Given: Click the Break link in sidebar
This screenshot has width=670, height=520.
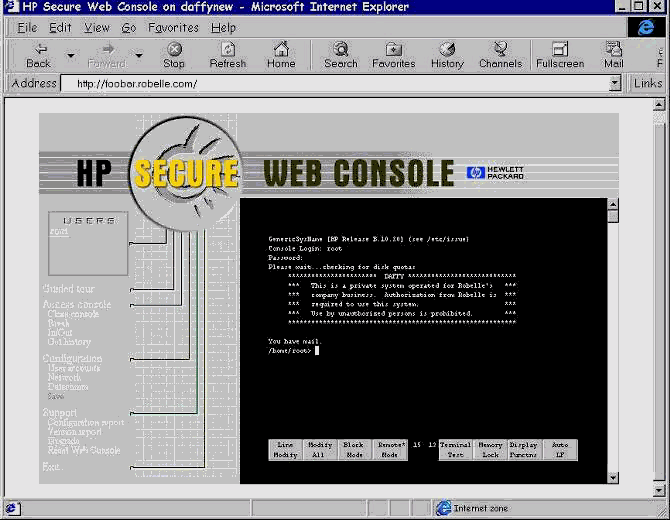Looking at the screenshot, I should (x=59, y=323).
